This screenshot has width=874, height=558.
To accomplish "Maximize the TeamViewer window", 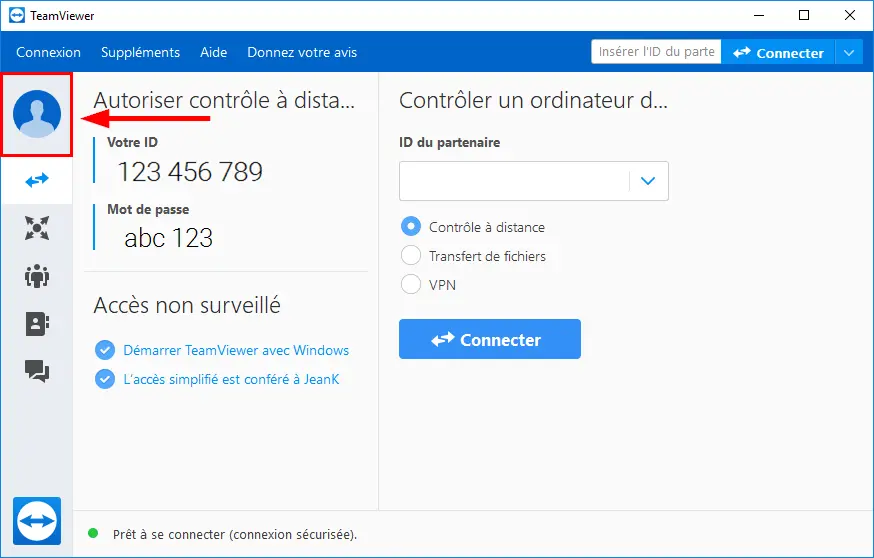I will 804,16.
